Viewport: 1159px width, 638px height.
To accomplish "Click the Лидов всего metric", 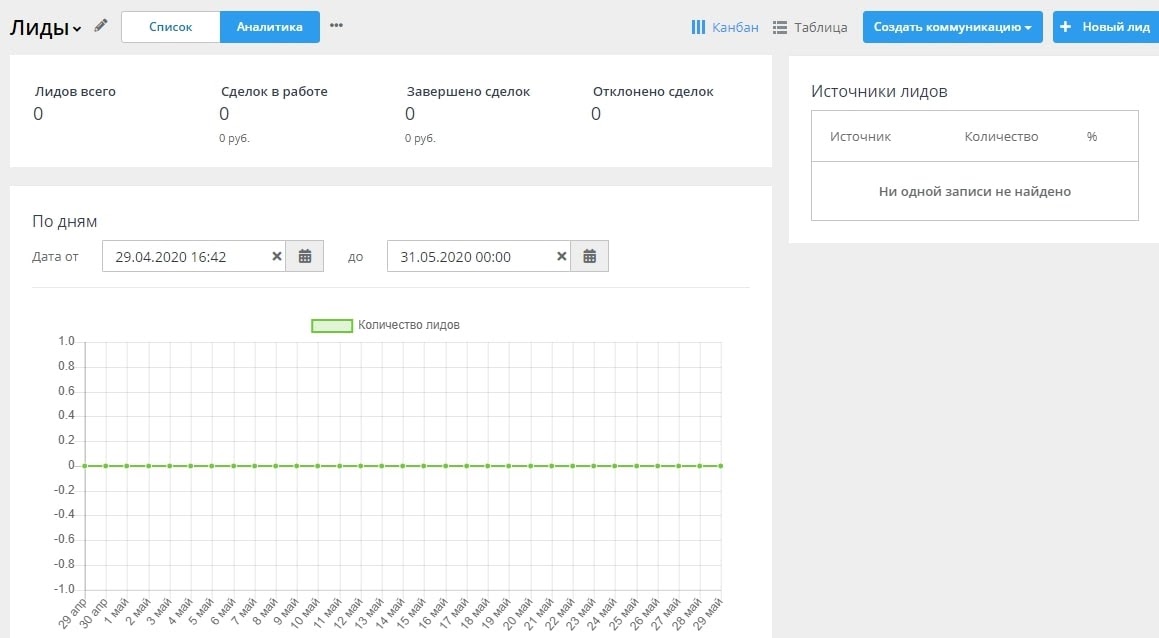I will (75, 92).
